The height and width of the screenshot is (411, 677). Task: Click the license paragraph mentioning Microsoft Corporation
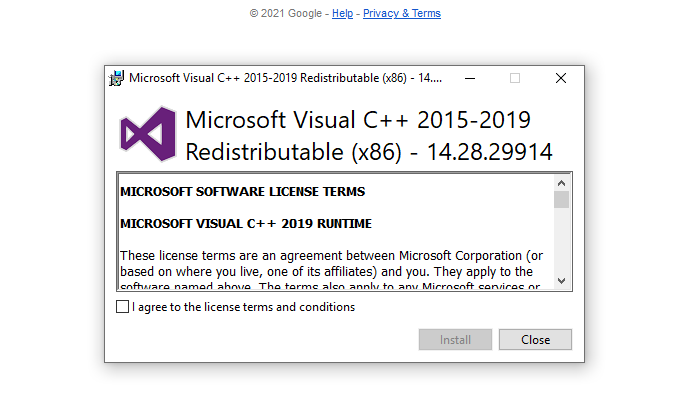[x=331, y=268]
